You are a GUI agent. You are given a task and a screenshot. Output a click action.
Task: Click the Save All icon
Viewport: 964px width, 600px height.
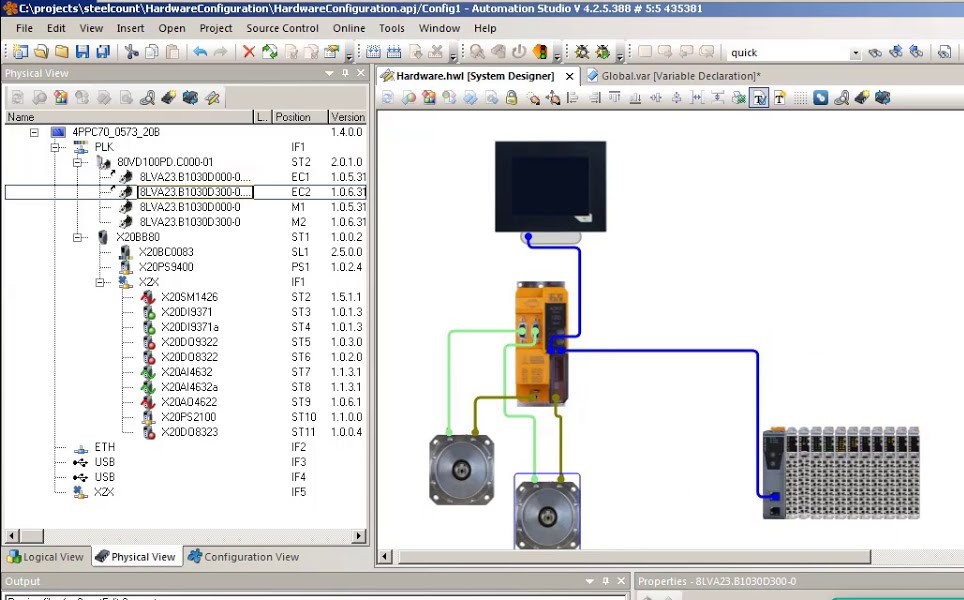coord(103,52)
